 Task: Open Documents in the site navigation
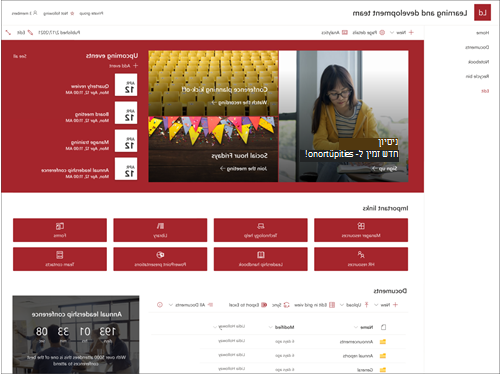[x=477, y=47]
